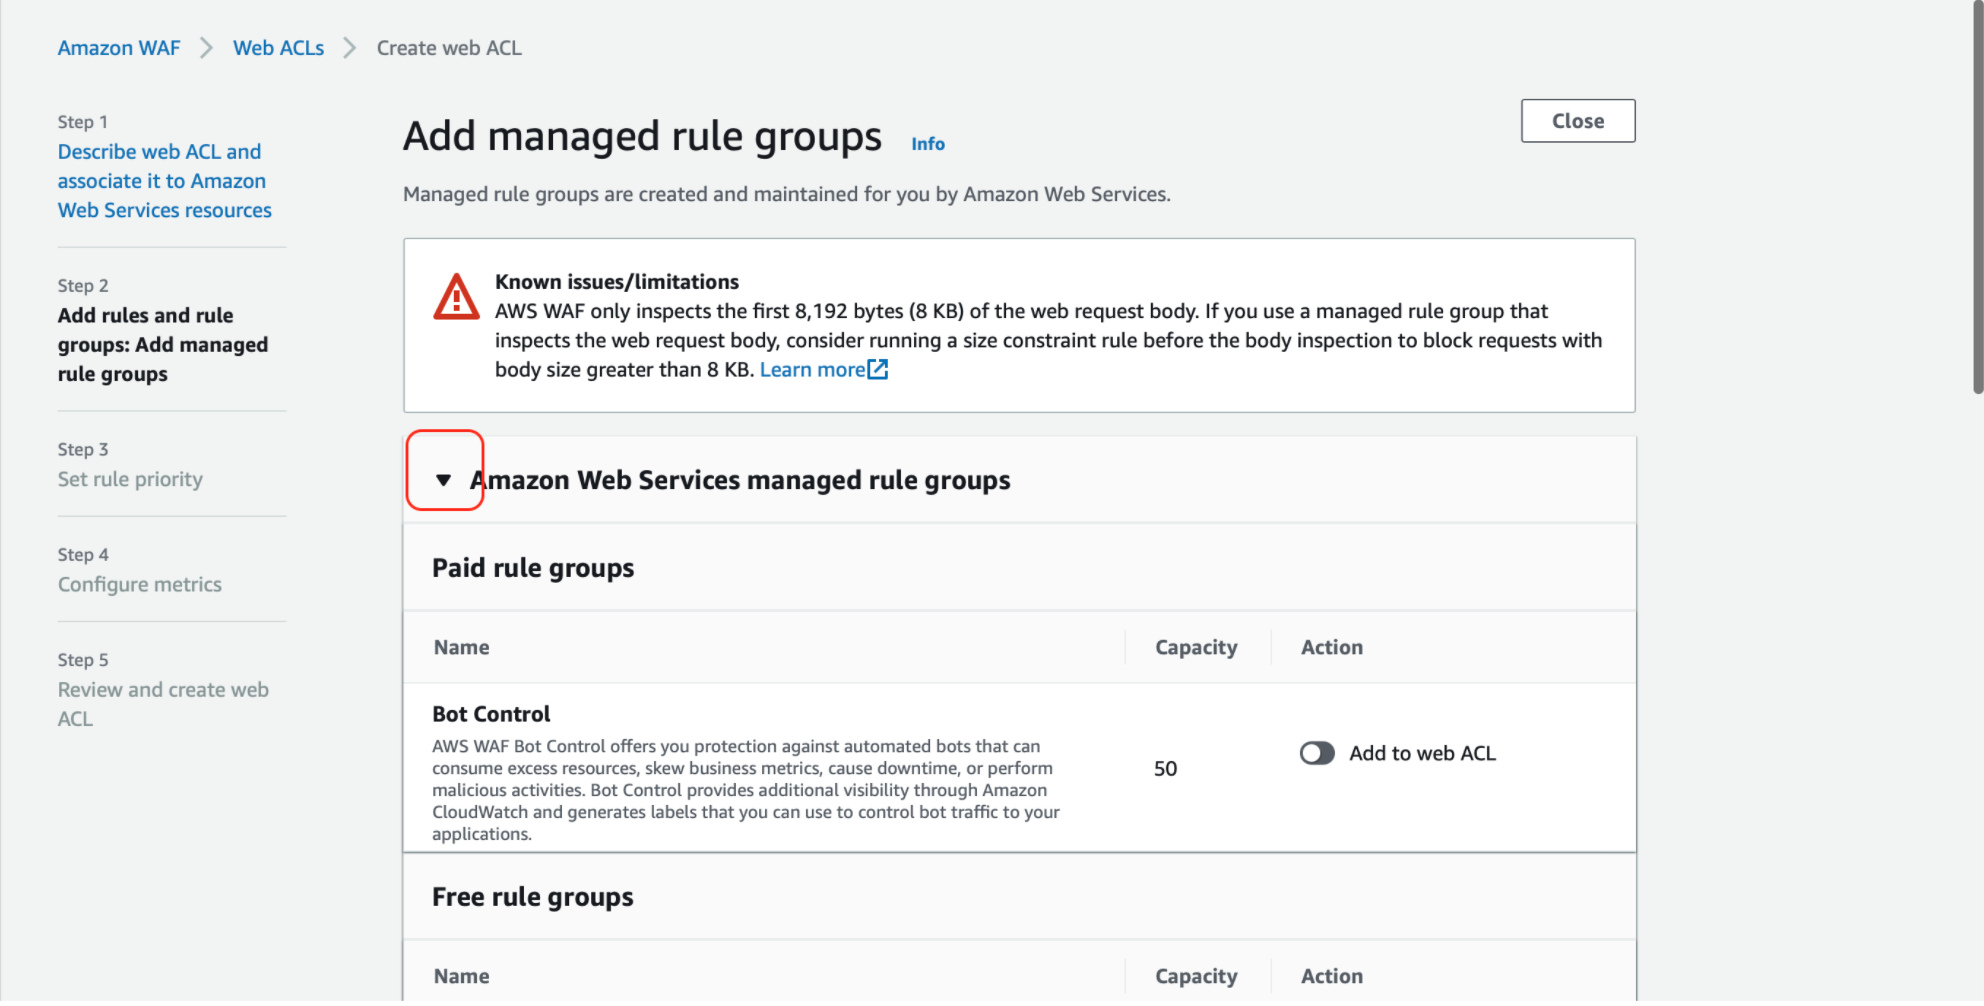Image resolution: width=1984 pixels, height=1006 pixels.
Task: Click Name column header in Paid rule groups
Action: [x=462, y=647]
